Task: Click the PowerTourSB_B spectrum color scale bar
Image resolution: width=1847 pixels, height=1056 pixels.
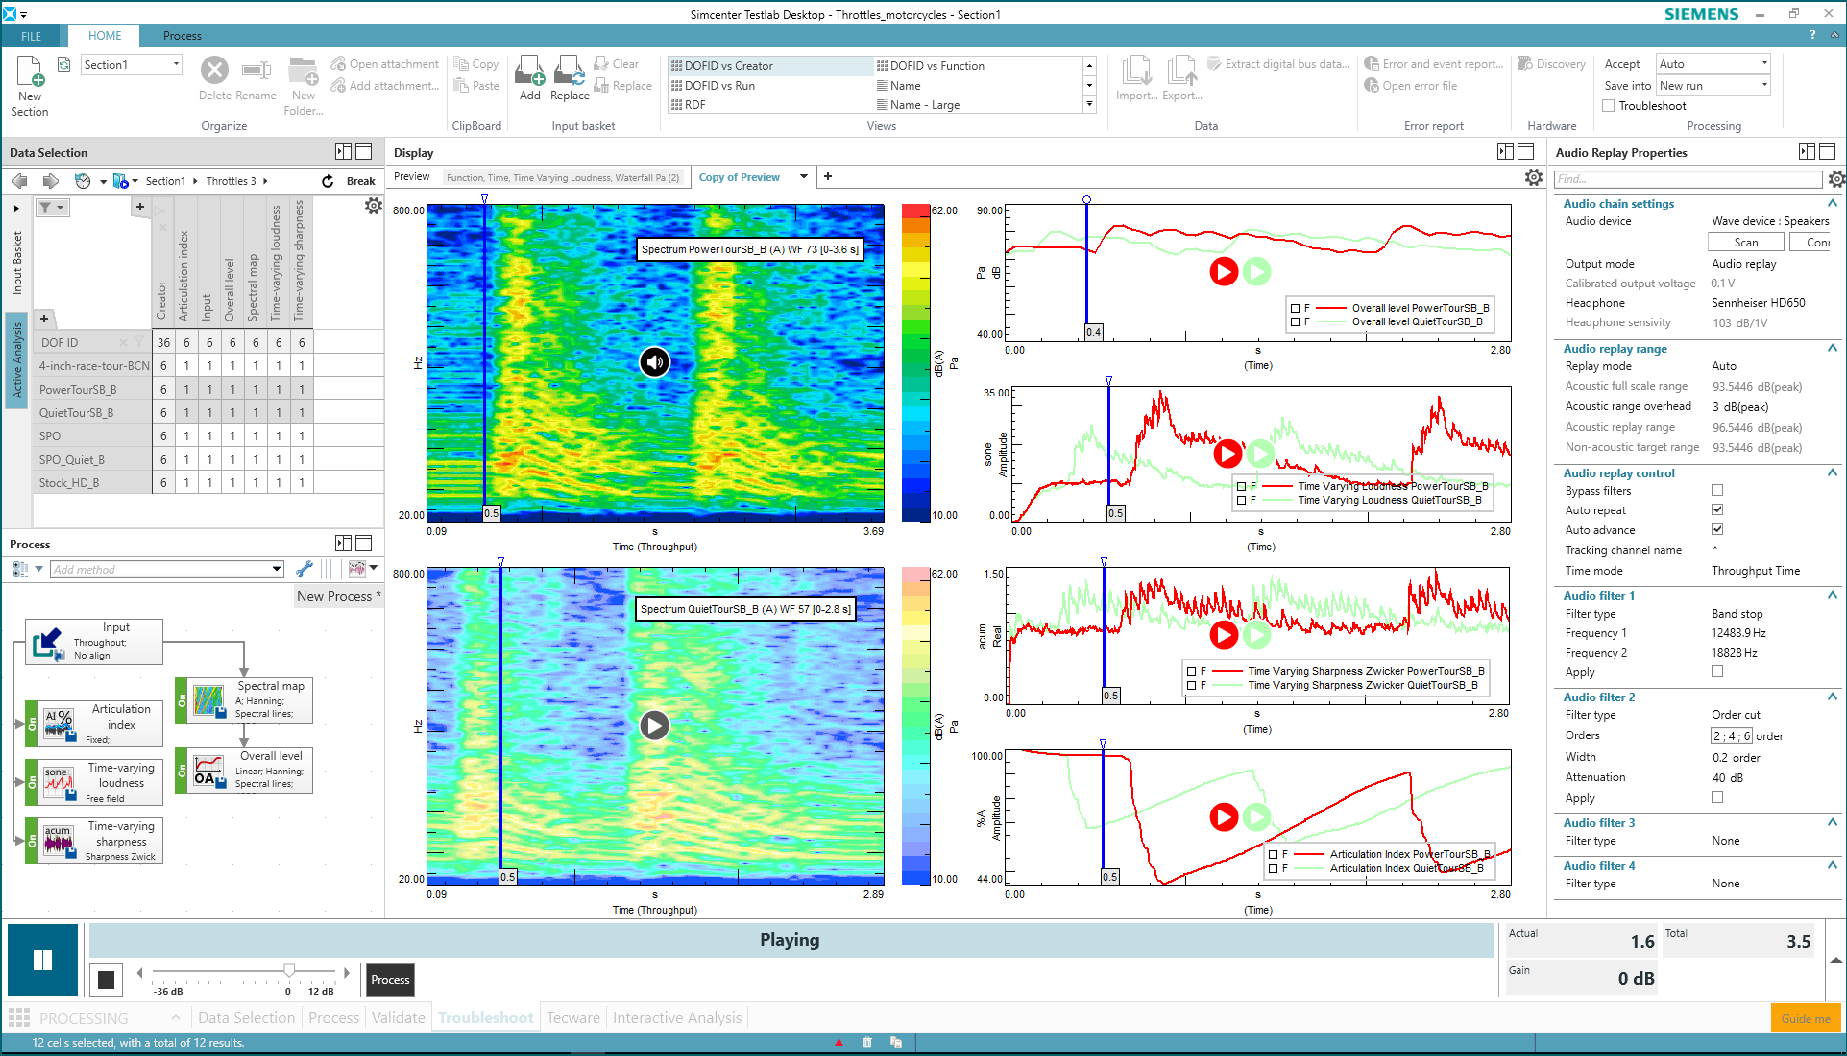Action: coord(916,363)
